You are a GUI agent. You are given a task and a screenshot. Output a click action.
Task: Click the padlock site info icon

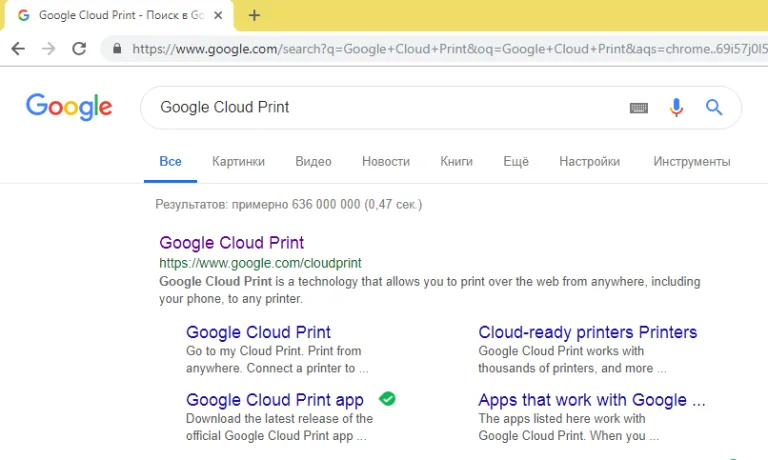(117, 48)
